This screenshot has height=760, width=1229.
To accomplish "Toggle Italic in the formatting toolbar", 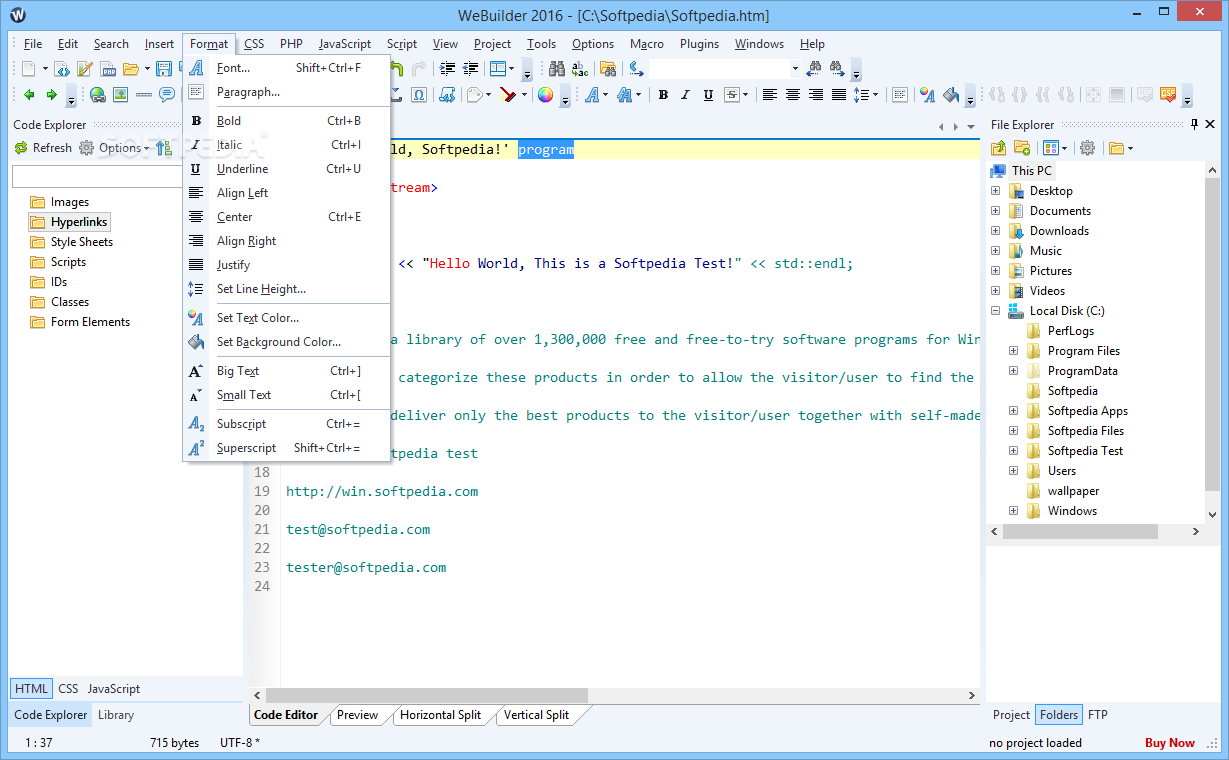I will pyautogui.click(x=685, y=95).
